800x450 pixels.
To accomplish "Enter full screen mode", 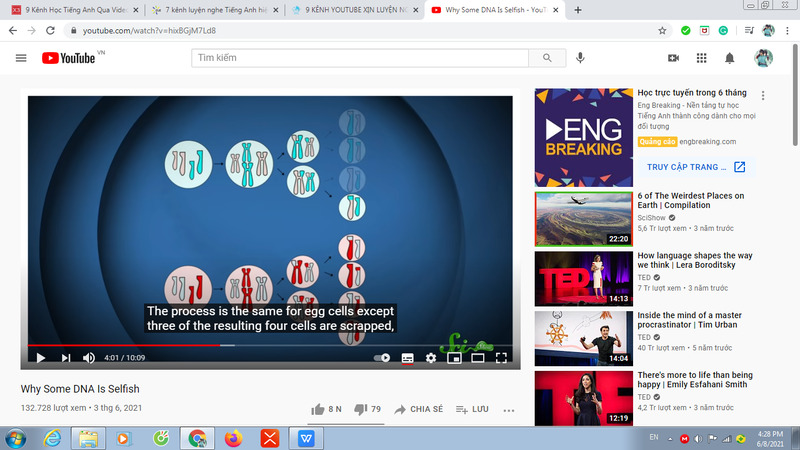I will coord(501,358).
